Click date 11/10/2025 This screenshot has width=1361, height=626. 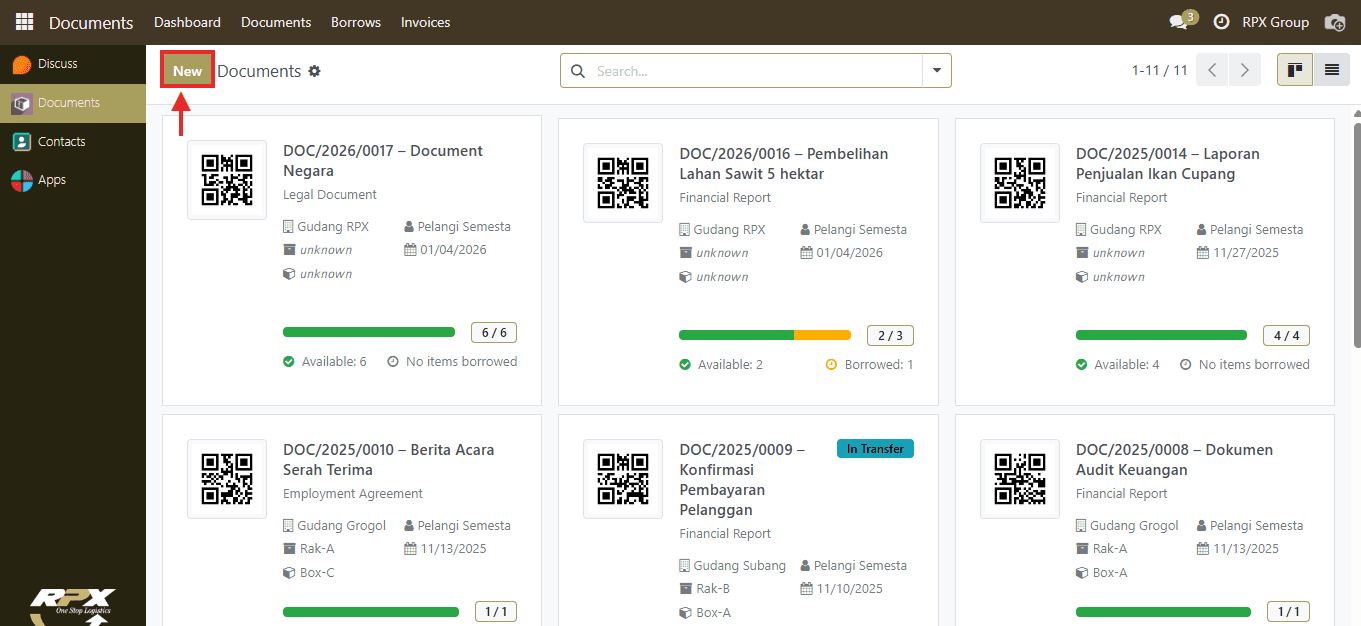(850, 589)
